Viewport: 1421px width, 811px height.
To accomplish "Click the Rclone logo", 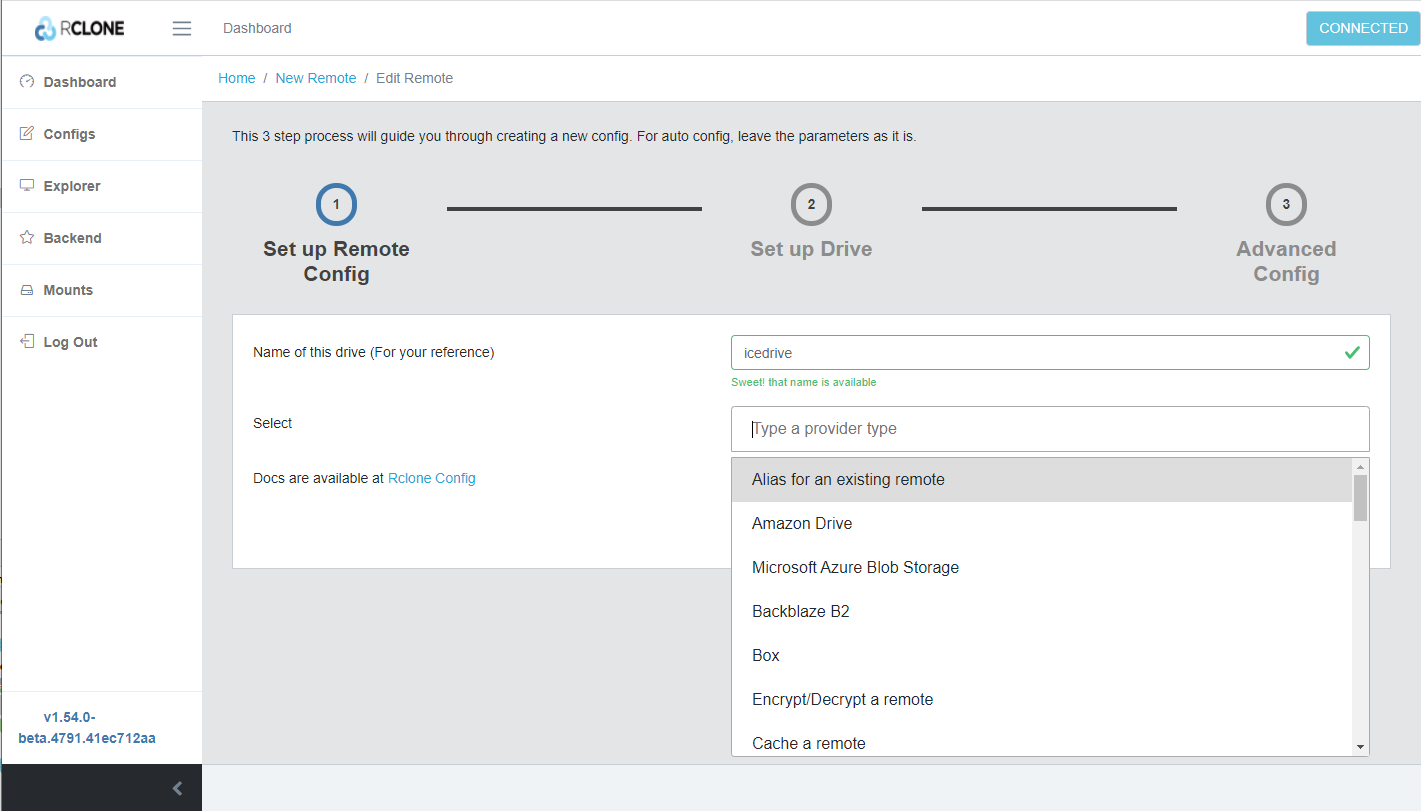I will [80, 28].
